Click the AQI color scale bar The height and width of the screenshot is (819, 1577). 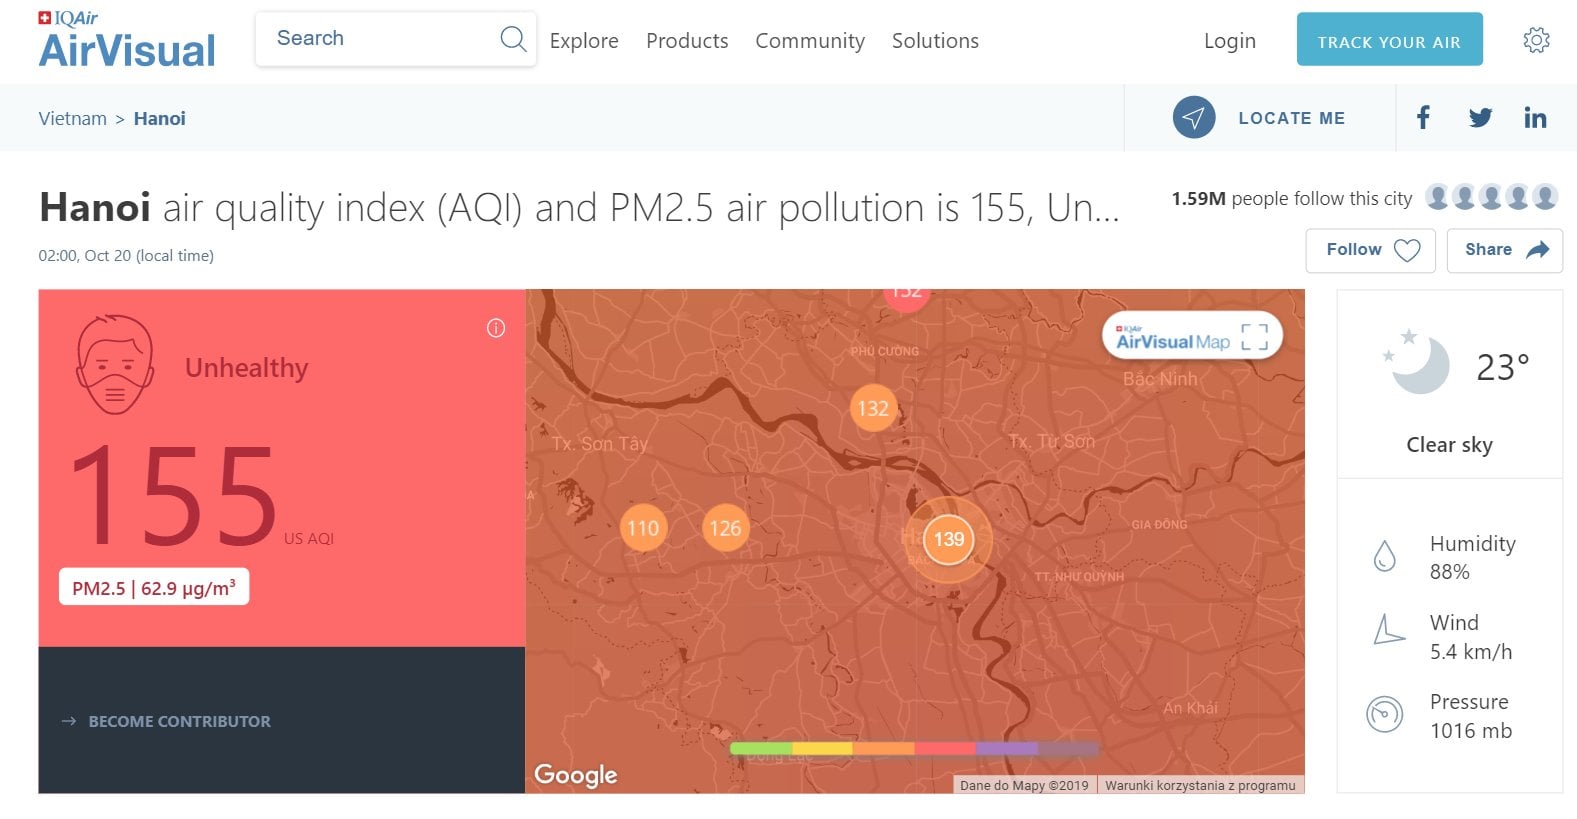(x=914, y=748)
